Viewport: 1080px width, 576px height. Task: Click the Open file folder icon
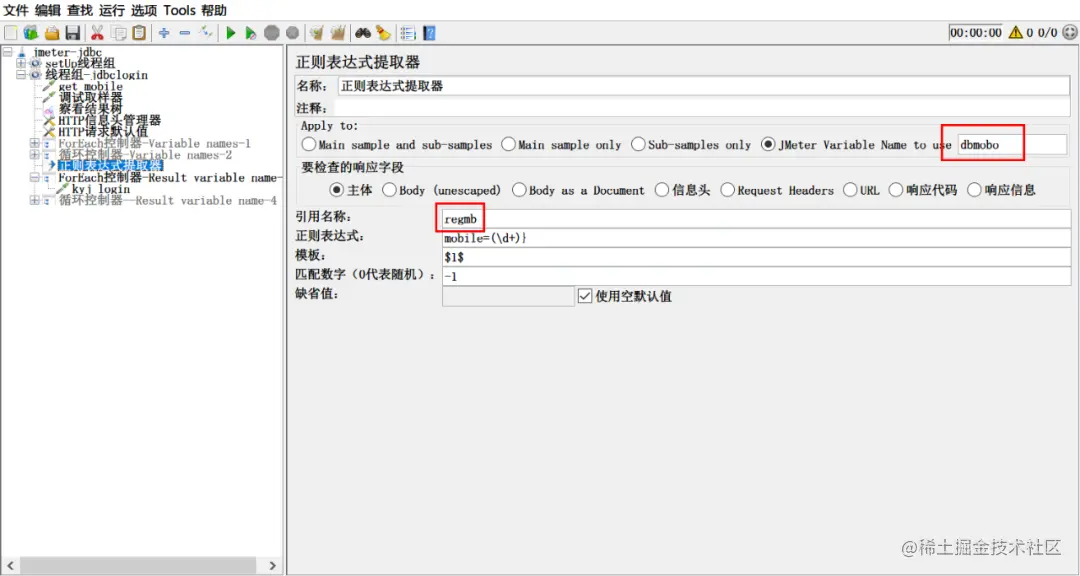[x=52, y=32]
